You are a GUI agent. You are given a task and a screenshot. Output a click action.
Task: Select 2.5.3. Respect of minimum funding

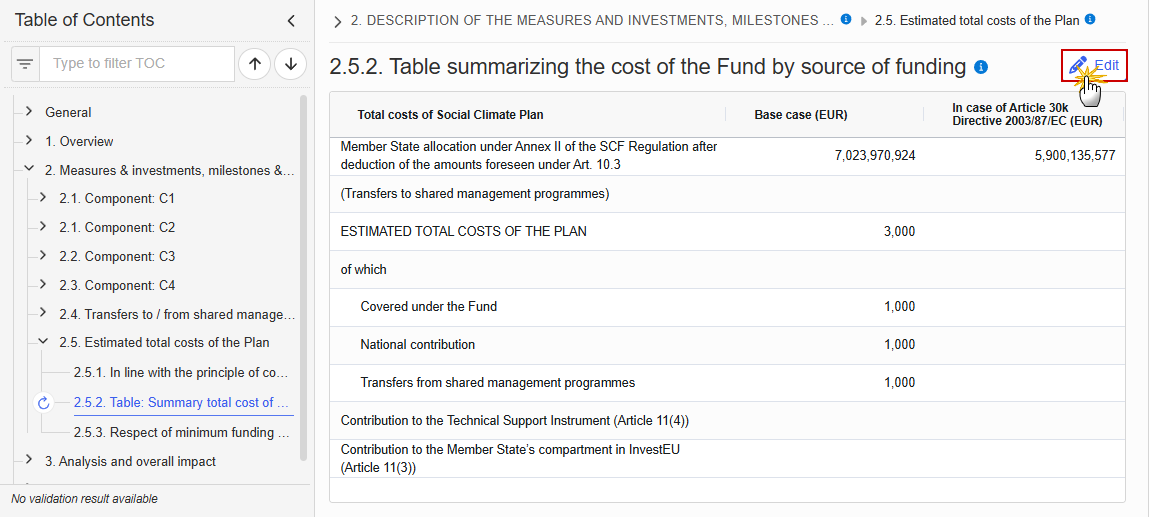coord(181,432)
